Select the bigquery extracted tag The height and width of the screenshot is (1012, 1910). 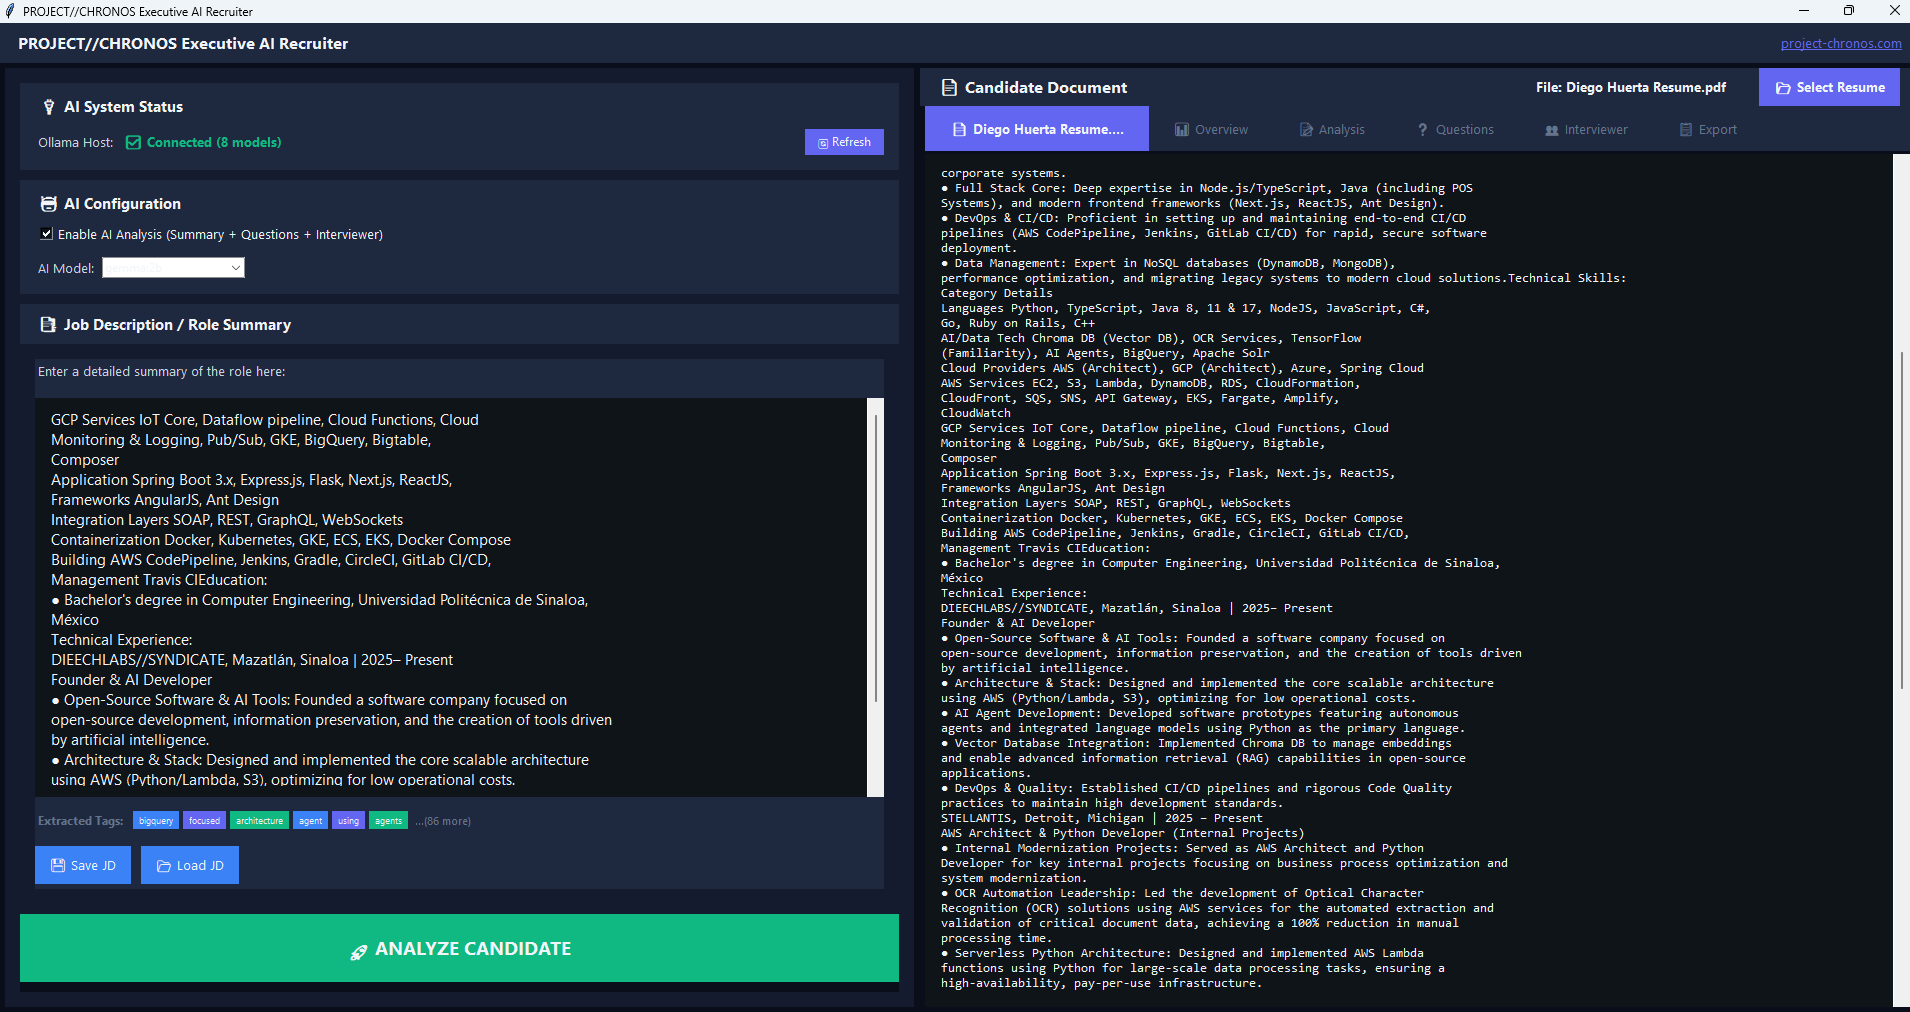[156, 820]
